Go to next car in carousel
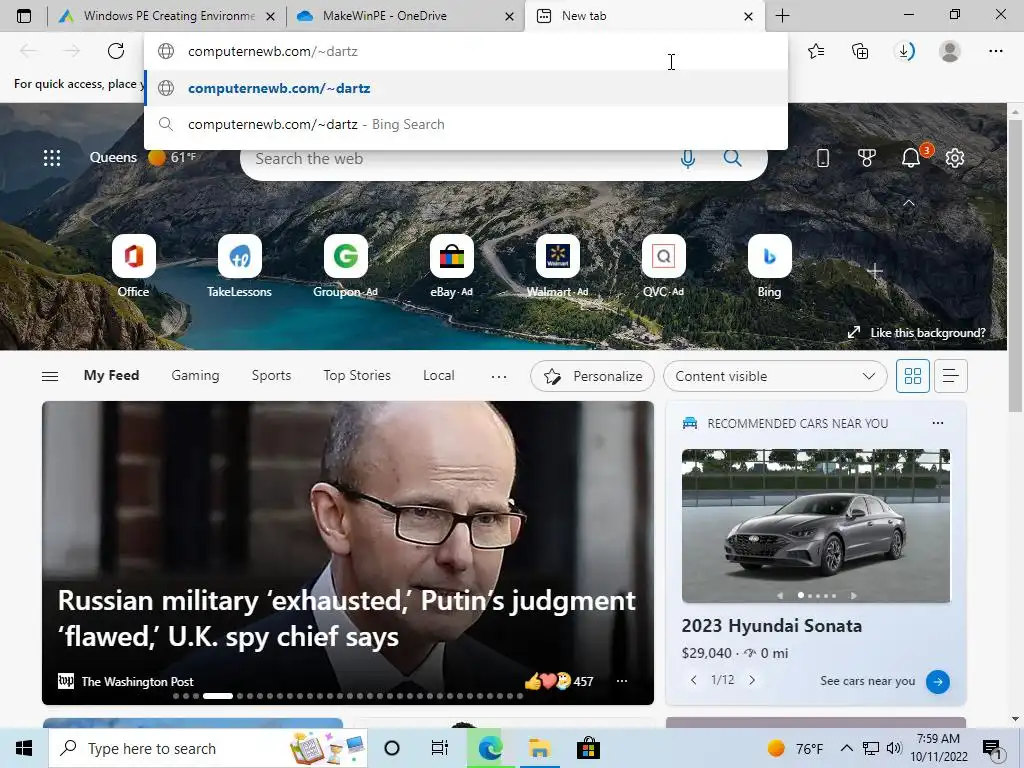This screenshot has width=1024, height=768. pyautogui.click(x=752, y=680)
